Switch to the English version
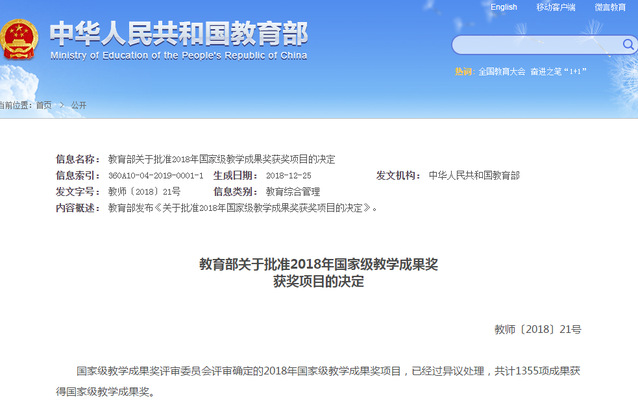 pos(504,7)
